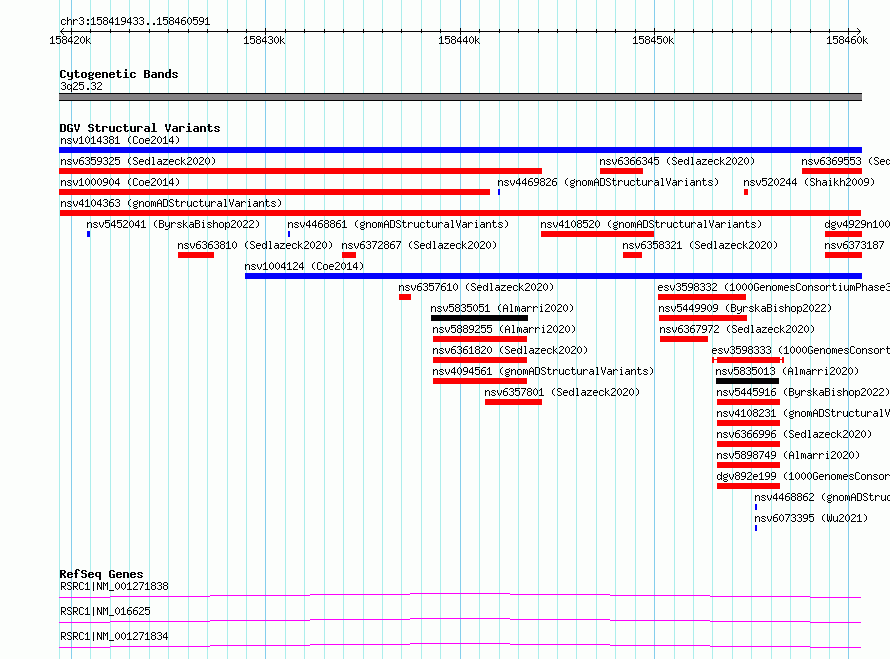This screenshot has width=890, height=659.
Task: Click the nsv5835051 (Almarri2020) label
Action: coord(502,308)
